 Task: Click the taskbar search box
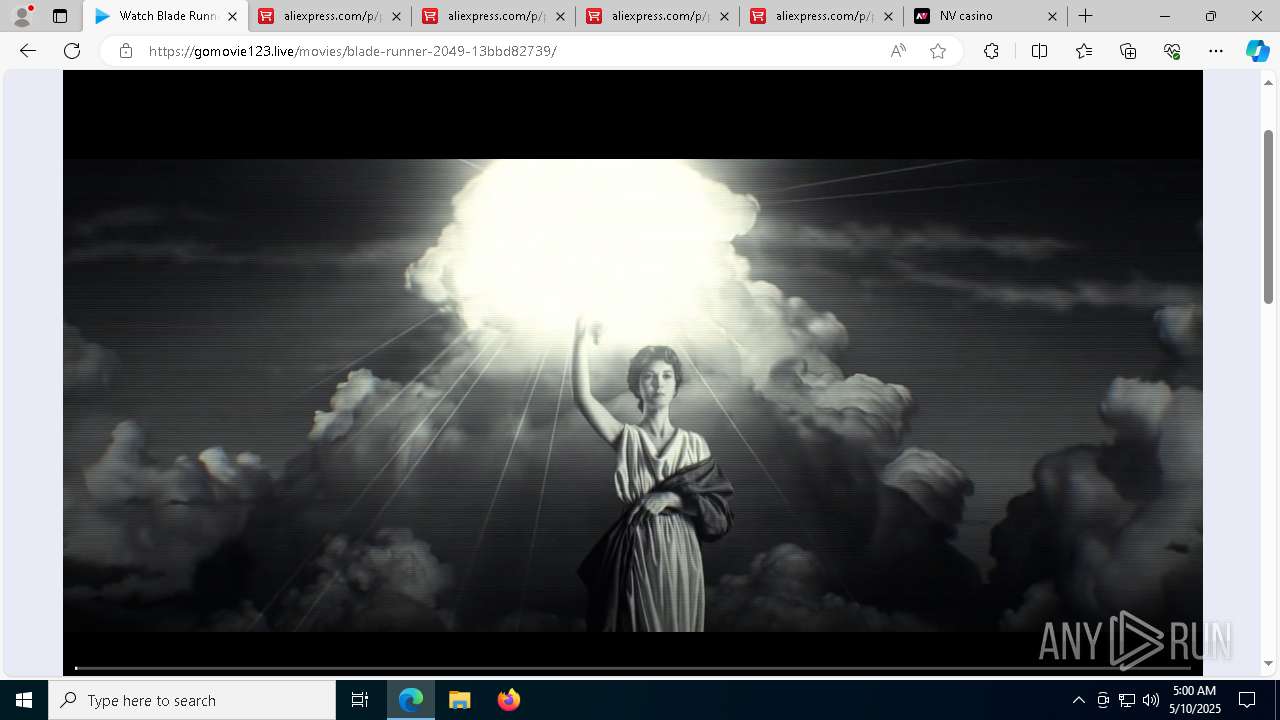(192, 700)
